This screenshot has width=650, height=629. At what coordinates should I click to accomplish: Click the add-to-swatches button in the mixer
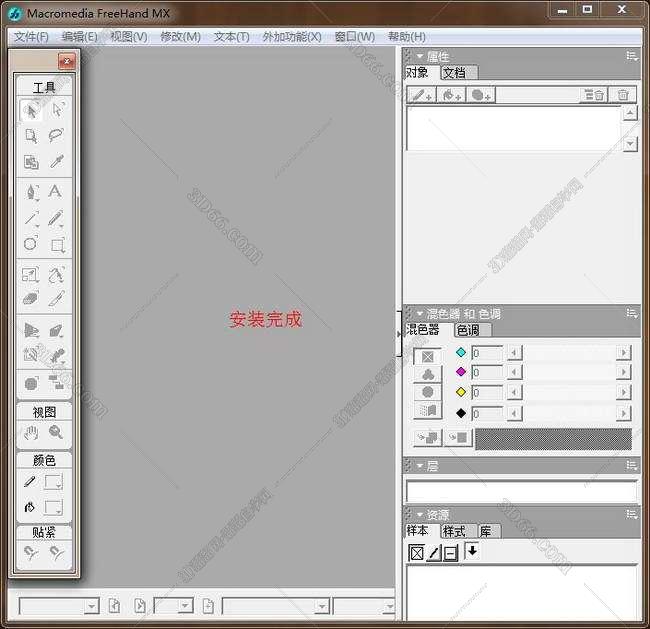428,437
